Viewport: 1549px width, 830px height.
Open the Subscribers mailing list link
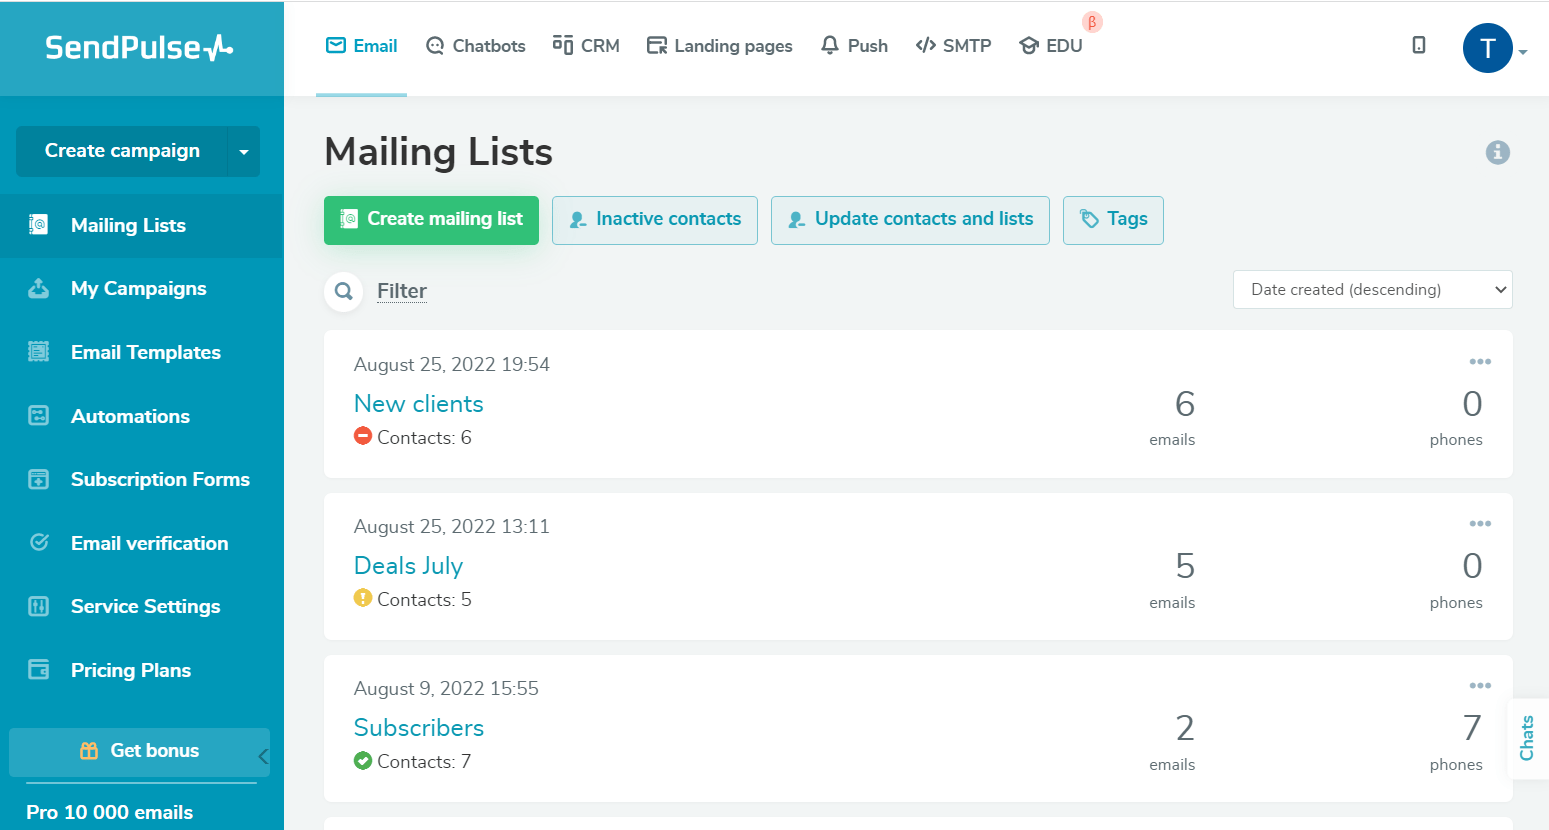[419, 728]
